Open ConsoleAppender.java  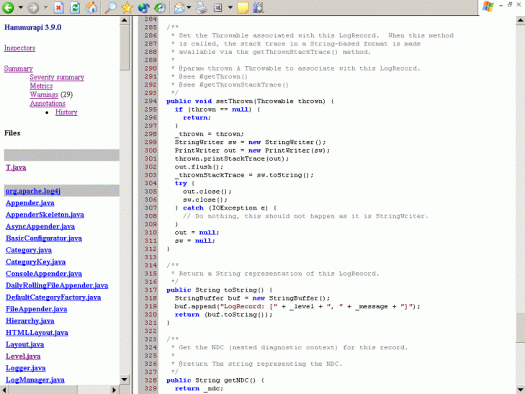click(x=44, y=273)
